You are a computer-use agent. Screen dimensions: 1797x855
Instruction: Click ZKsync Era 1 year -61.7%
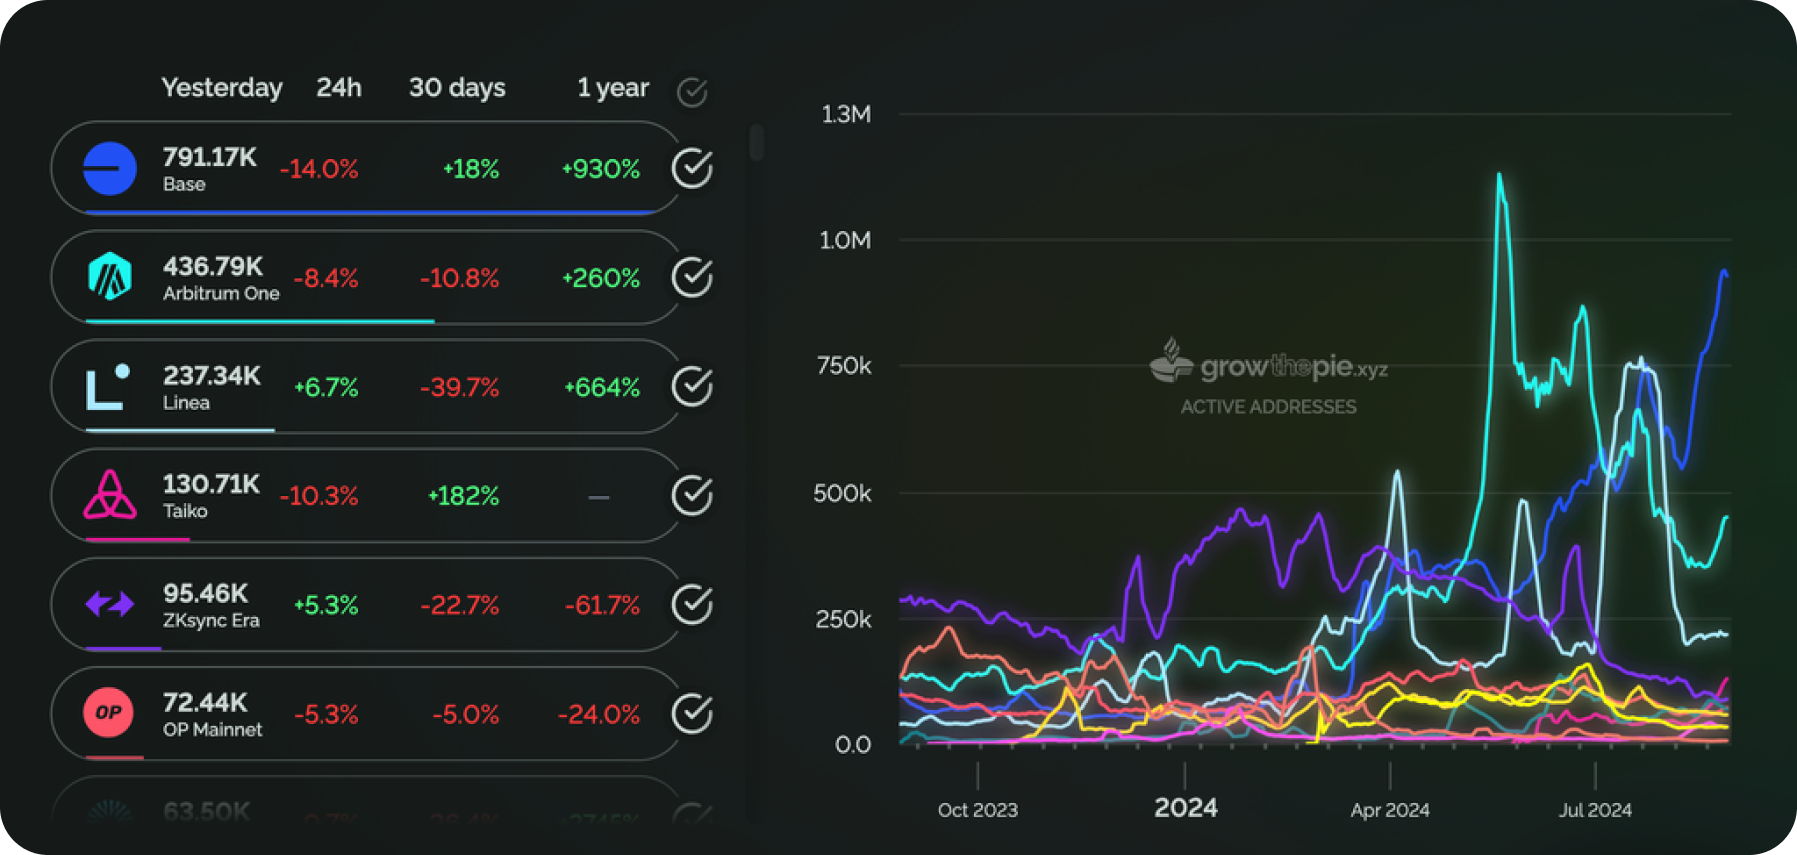pyautogui.click(x=602, y=605)
